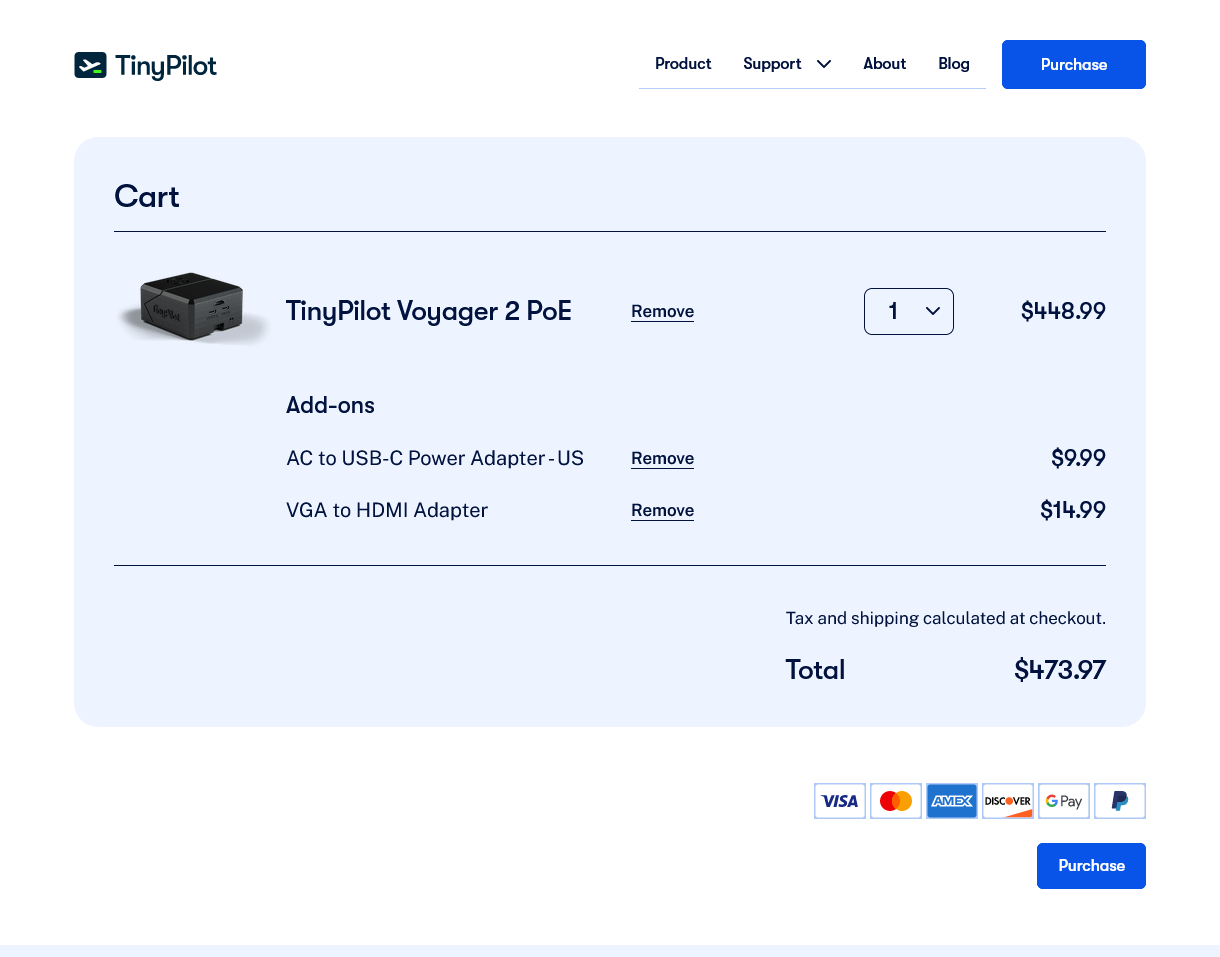Visit the Blog page
The image size is (1220, 957).
(954, 64)
